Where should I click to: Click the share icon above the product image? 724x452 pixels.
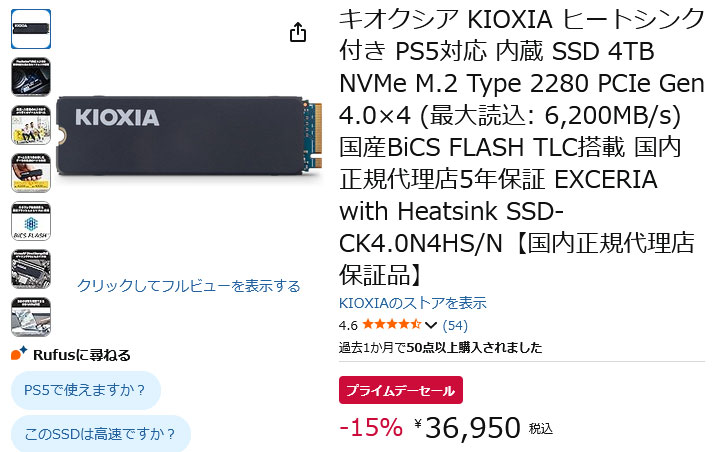(297, 33)
